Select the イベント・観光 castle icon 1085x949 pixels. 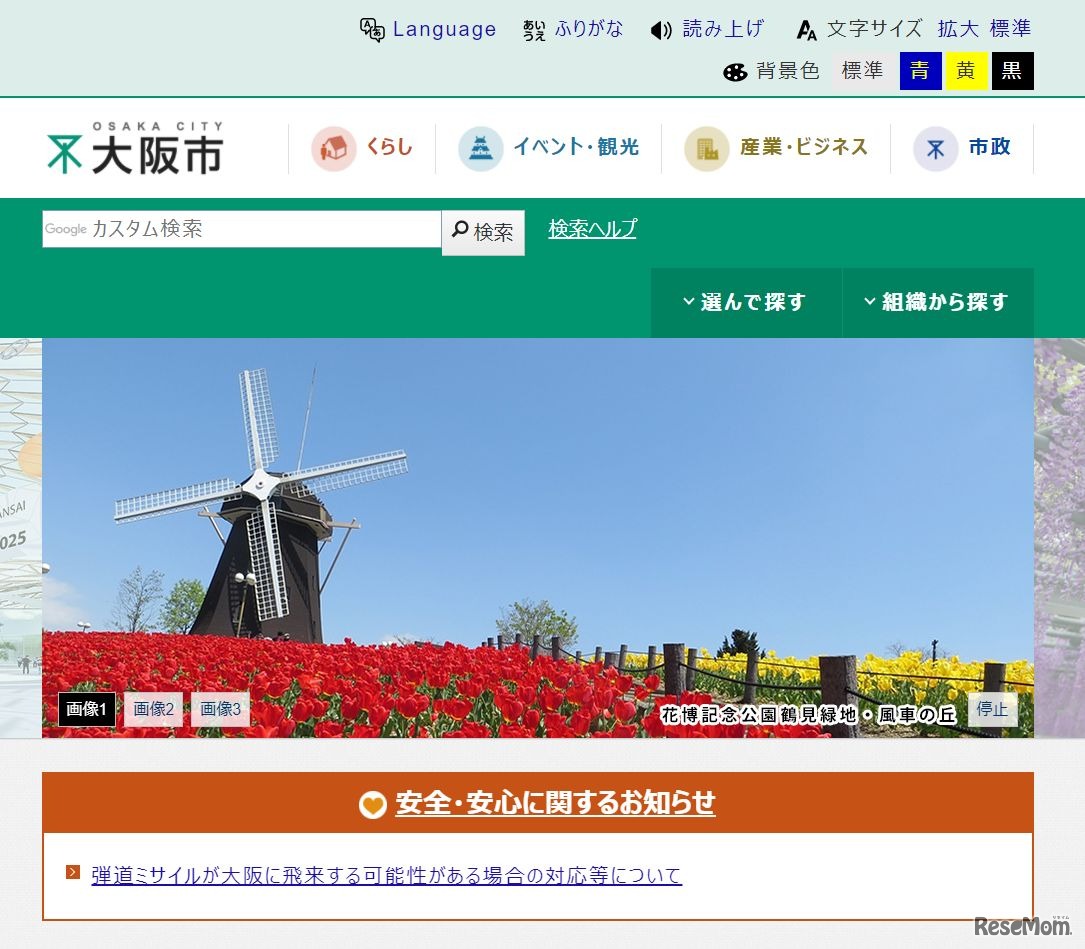point(480,147)
